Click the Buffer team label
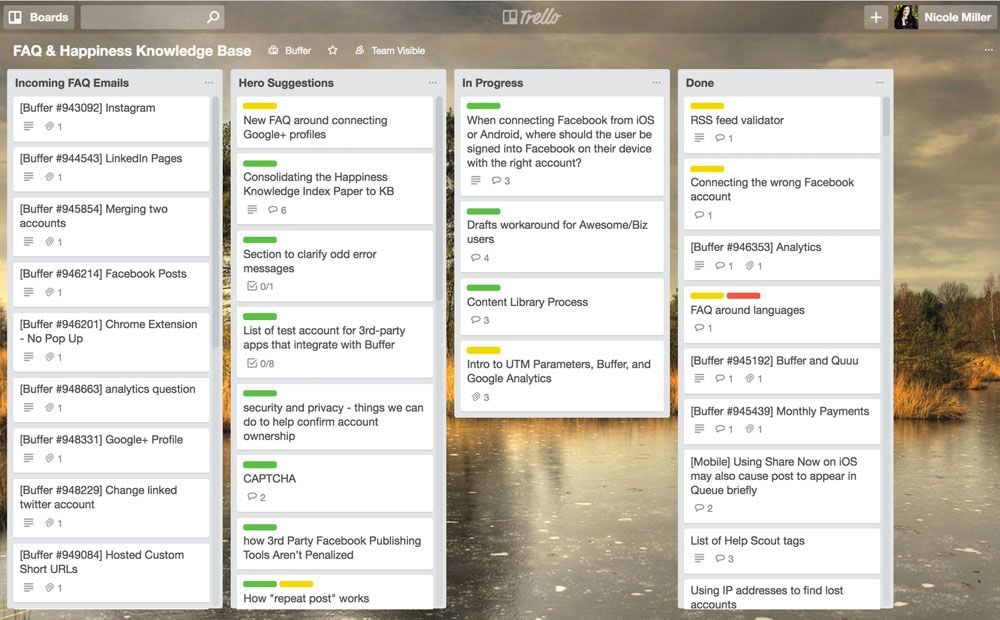Screen dimensions: 1000x620 tap(290, 50)
